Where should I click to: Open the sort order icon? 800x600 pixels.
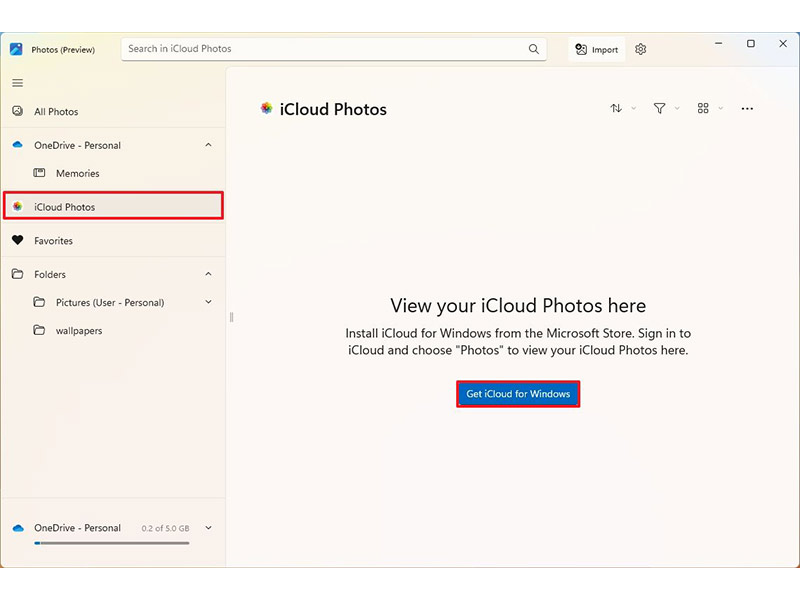pos(616,108)
